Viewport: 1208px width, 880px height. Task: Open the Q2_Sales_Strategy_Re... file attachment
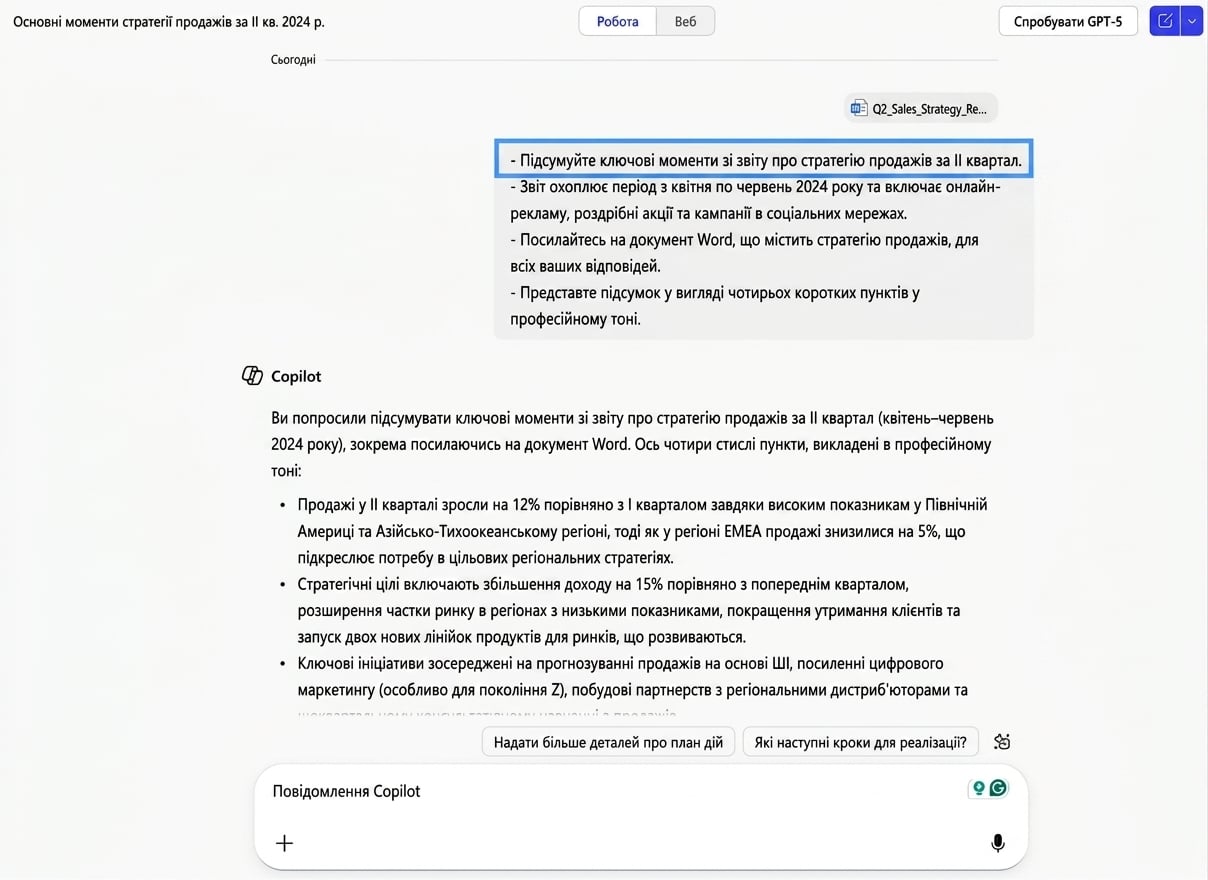coord(921,108)
